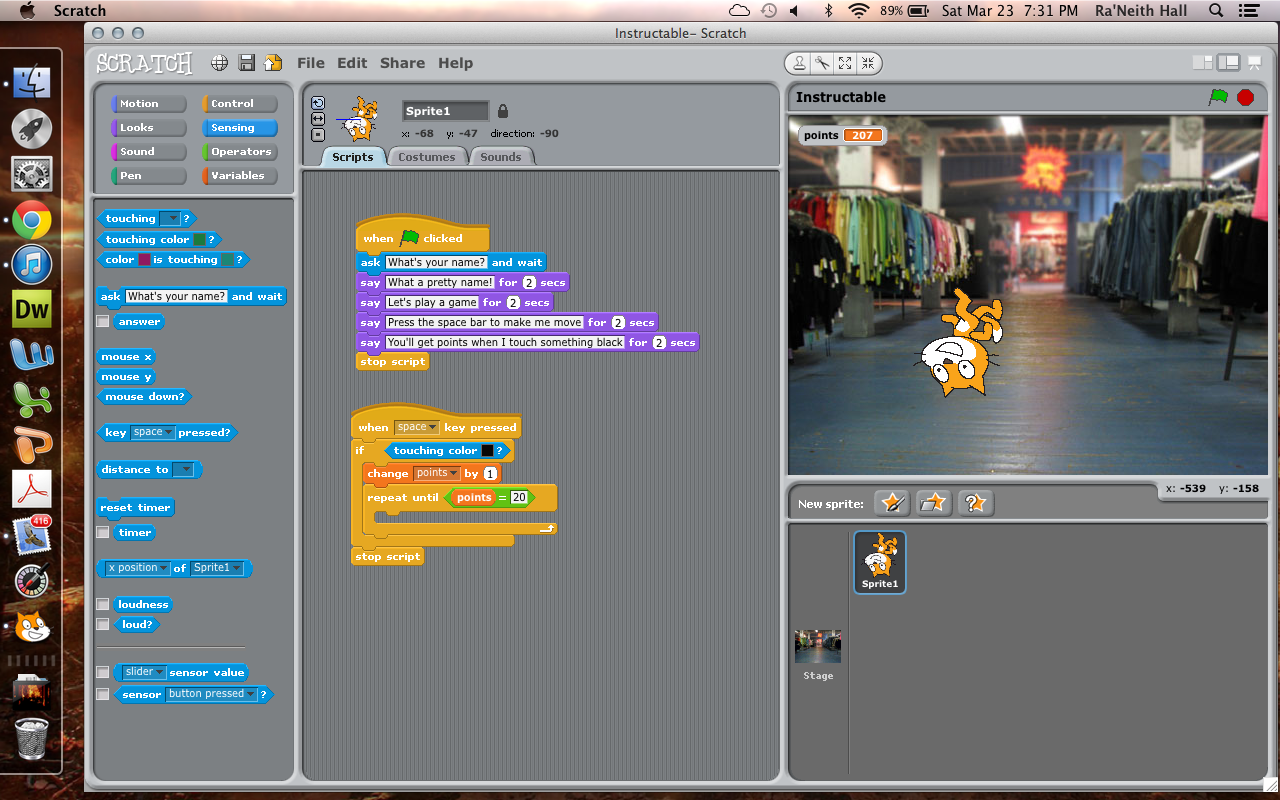This screenshot has height=800, width=1280.
Task: Select the Looks block category
Action: (x=149, y=128)
